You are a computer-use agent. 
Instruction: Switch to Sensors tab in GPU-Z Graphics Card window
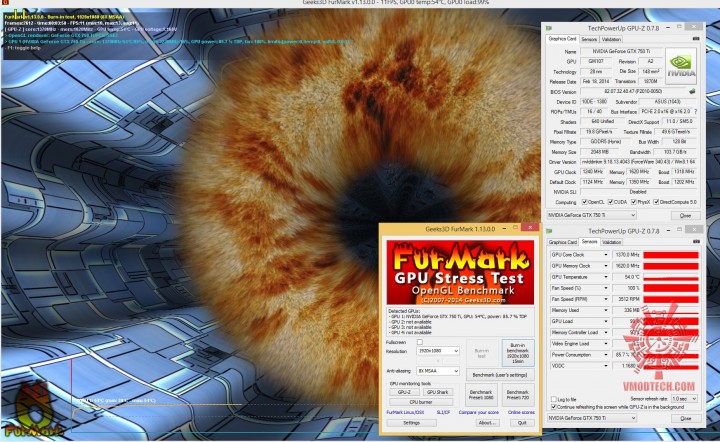[x=589, y=39]
